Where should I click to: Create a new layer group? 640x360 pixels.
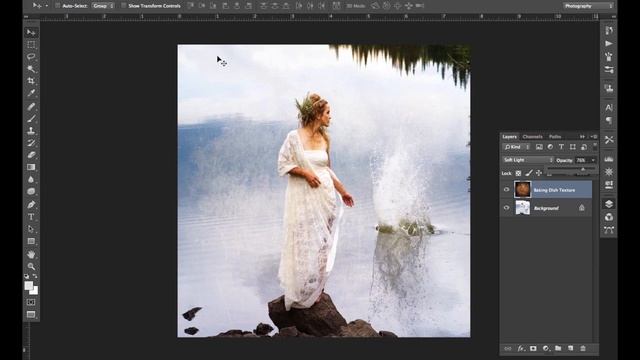[x=558, y=349]
